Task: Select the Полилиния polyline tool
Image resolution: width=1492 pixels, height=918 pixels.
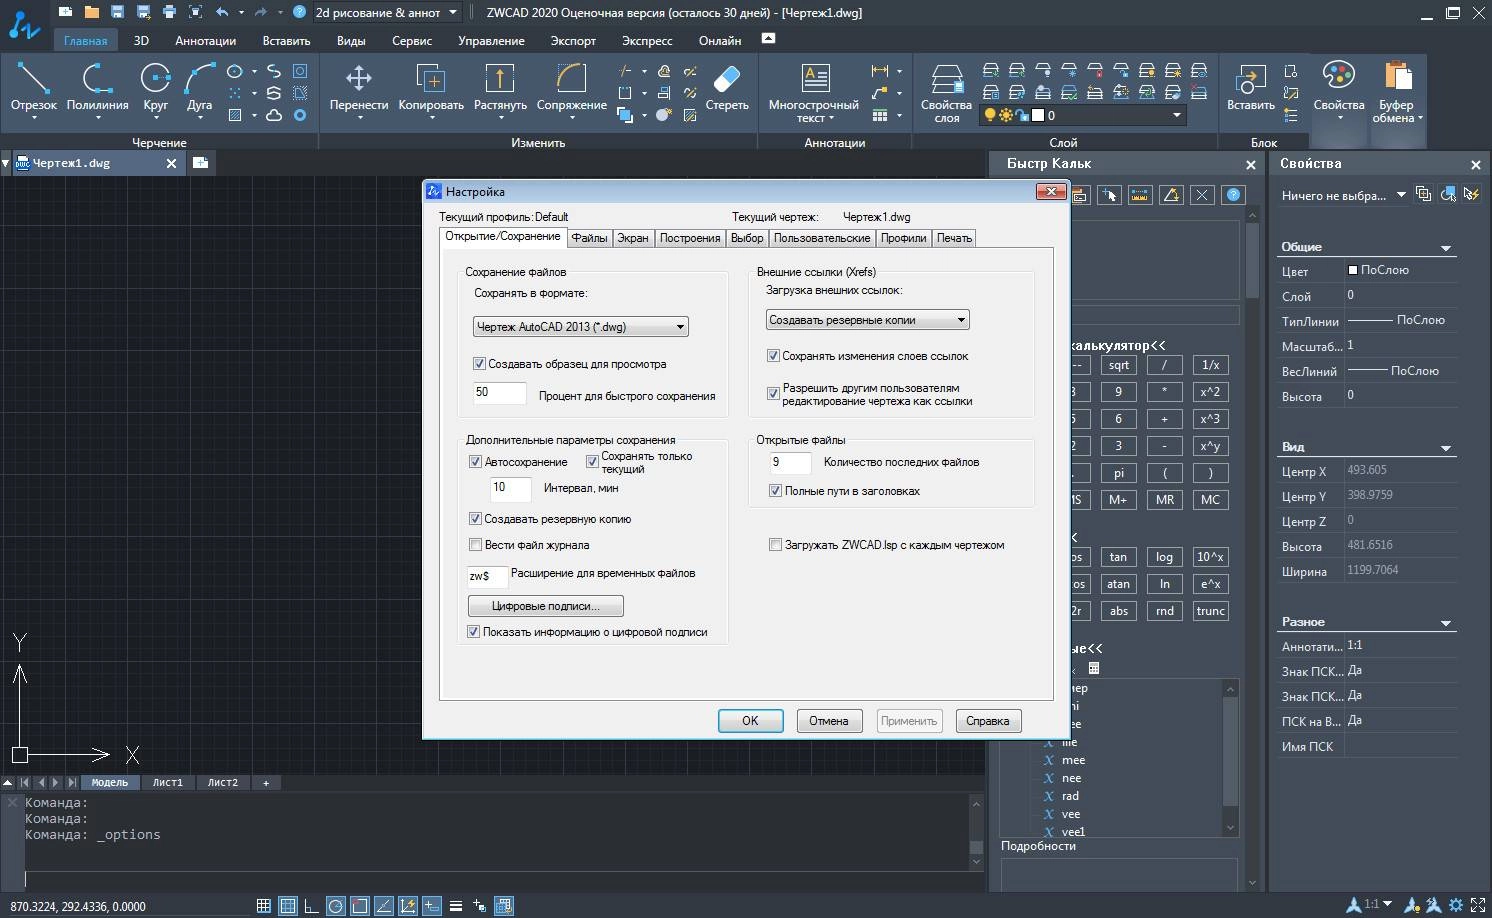Action: [97, 88]
